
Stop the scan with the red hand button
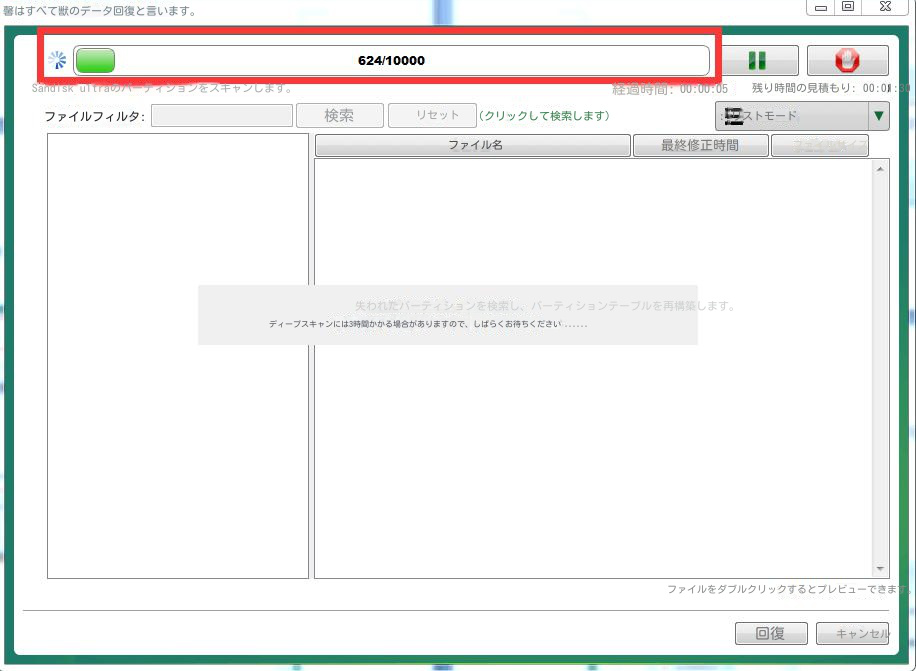[x=848, y=60]
